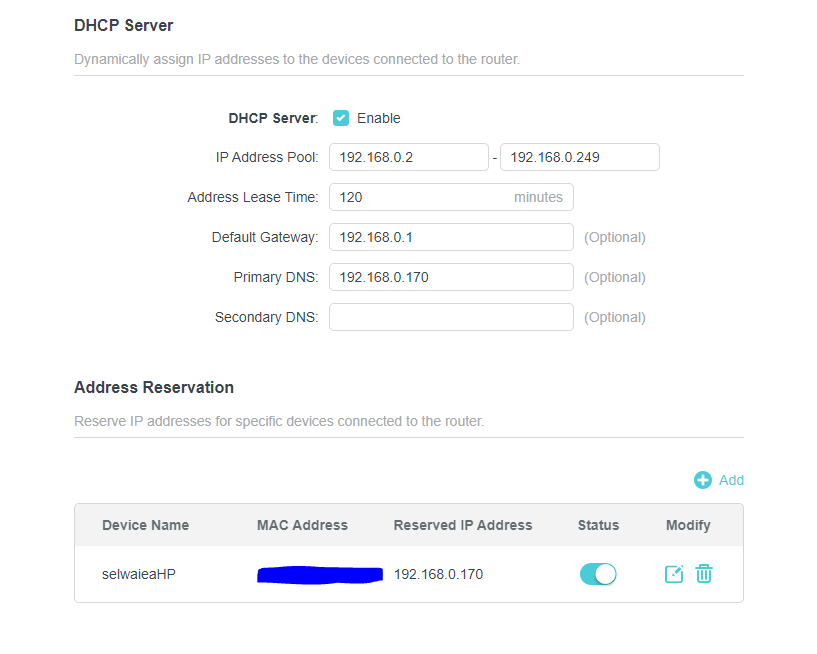This screenshot has width=817, height=654.
Task: Click the empty Secondary DNS field
Action: point(451,317)
